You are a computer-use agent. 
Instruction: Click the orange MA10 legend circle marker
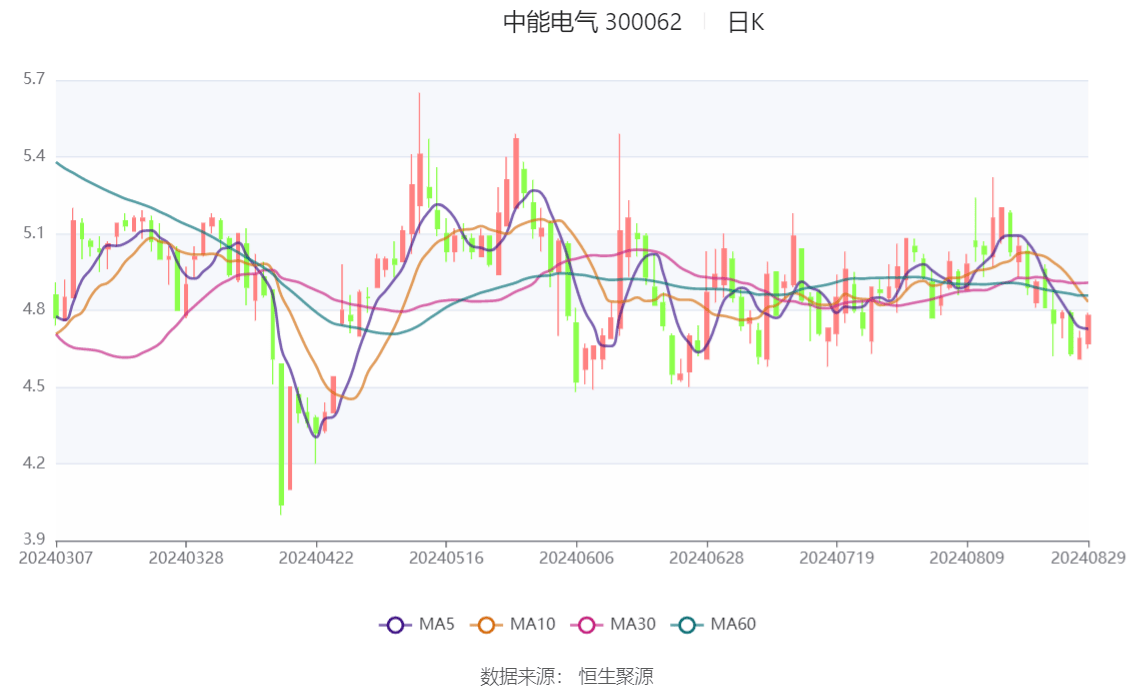[x=487, y=625]
